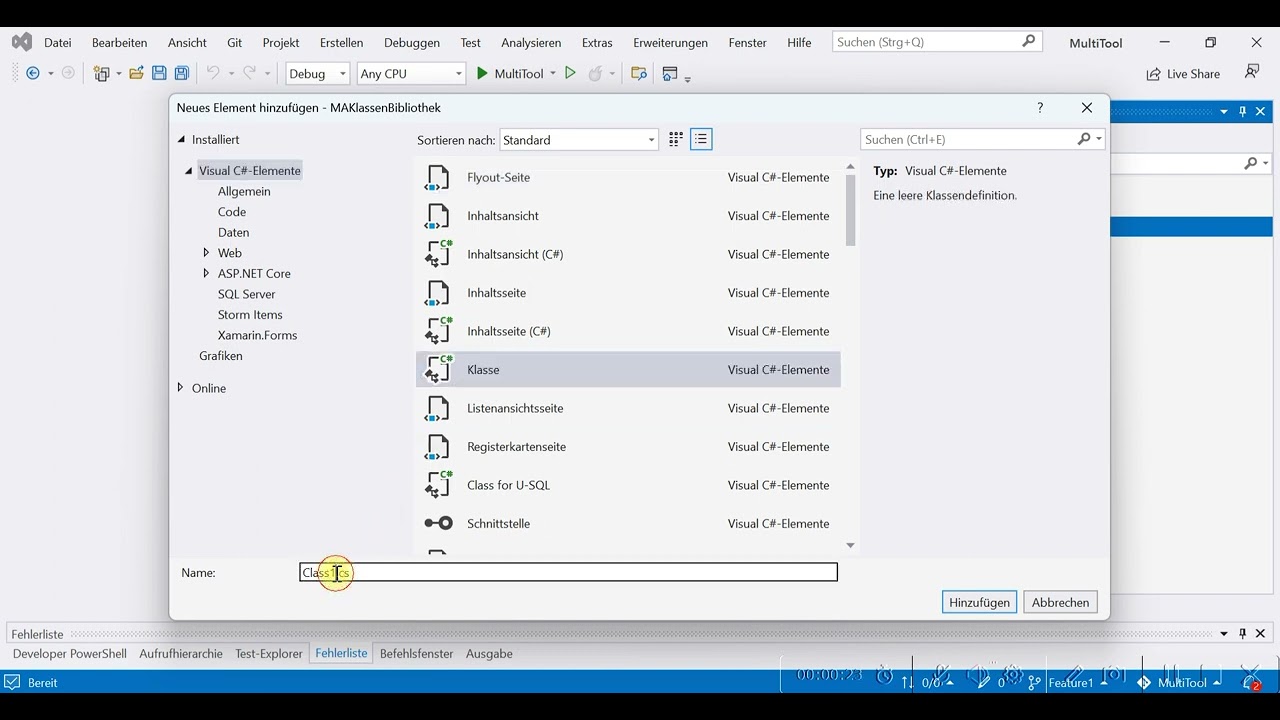Click the Bereit status icon
This screenshot has width=1280, height=720.
(x=12, y=682)
